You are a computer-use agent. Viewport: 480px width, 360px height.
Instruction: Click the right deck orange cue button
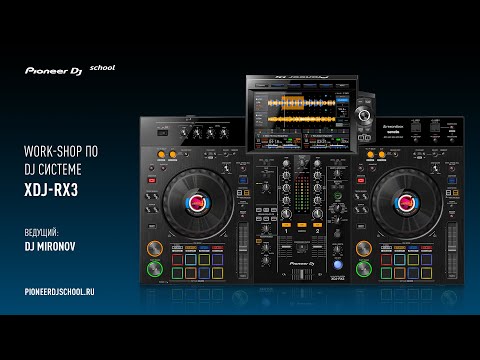tap(364, 249)
